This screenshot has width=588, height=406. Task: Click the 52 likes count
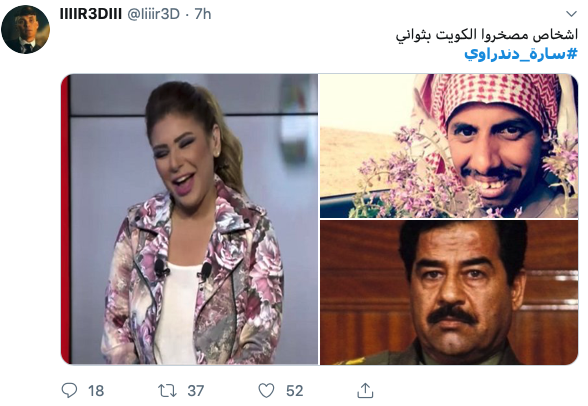coord(294,391)
